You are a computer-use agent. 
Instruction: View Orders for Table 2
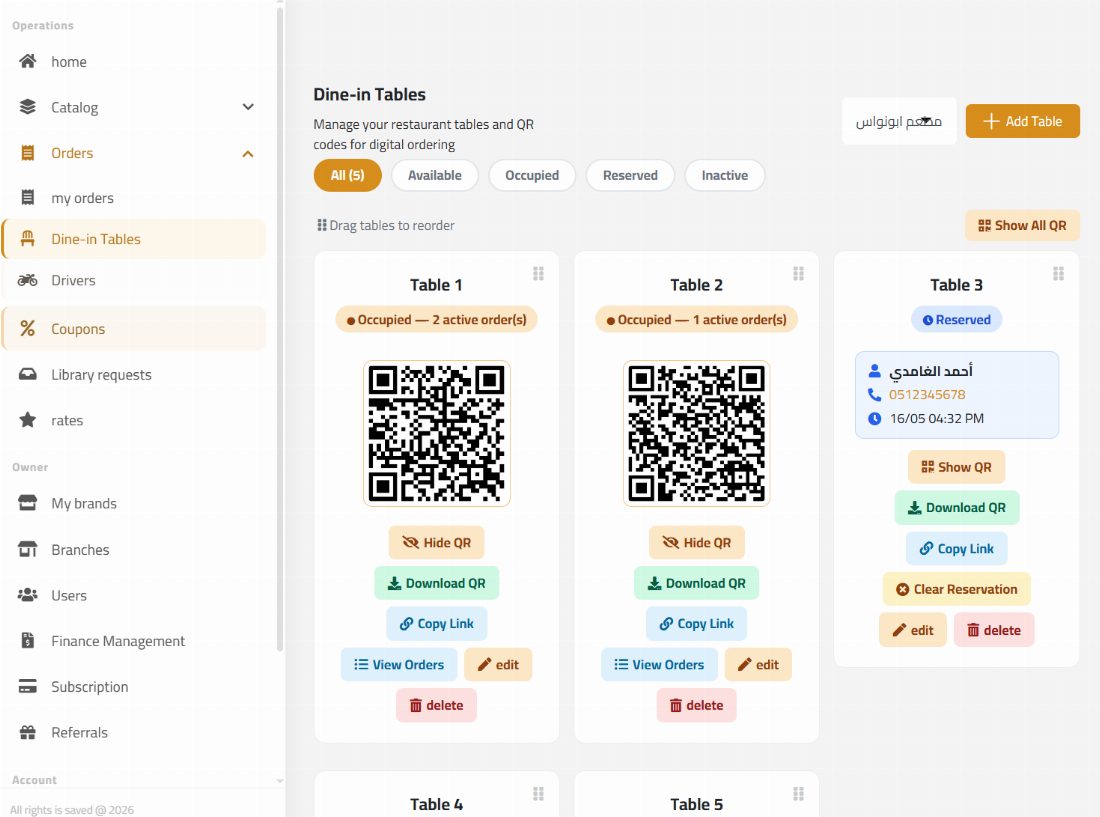pyautogui.click(x=659, y=664)
